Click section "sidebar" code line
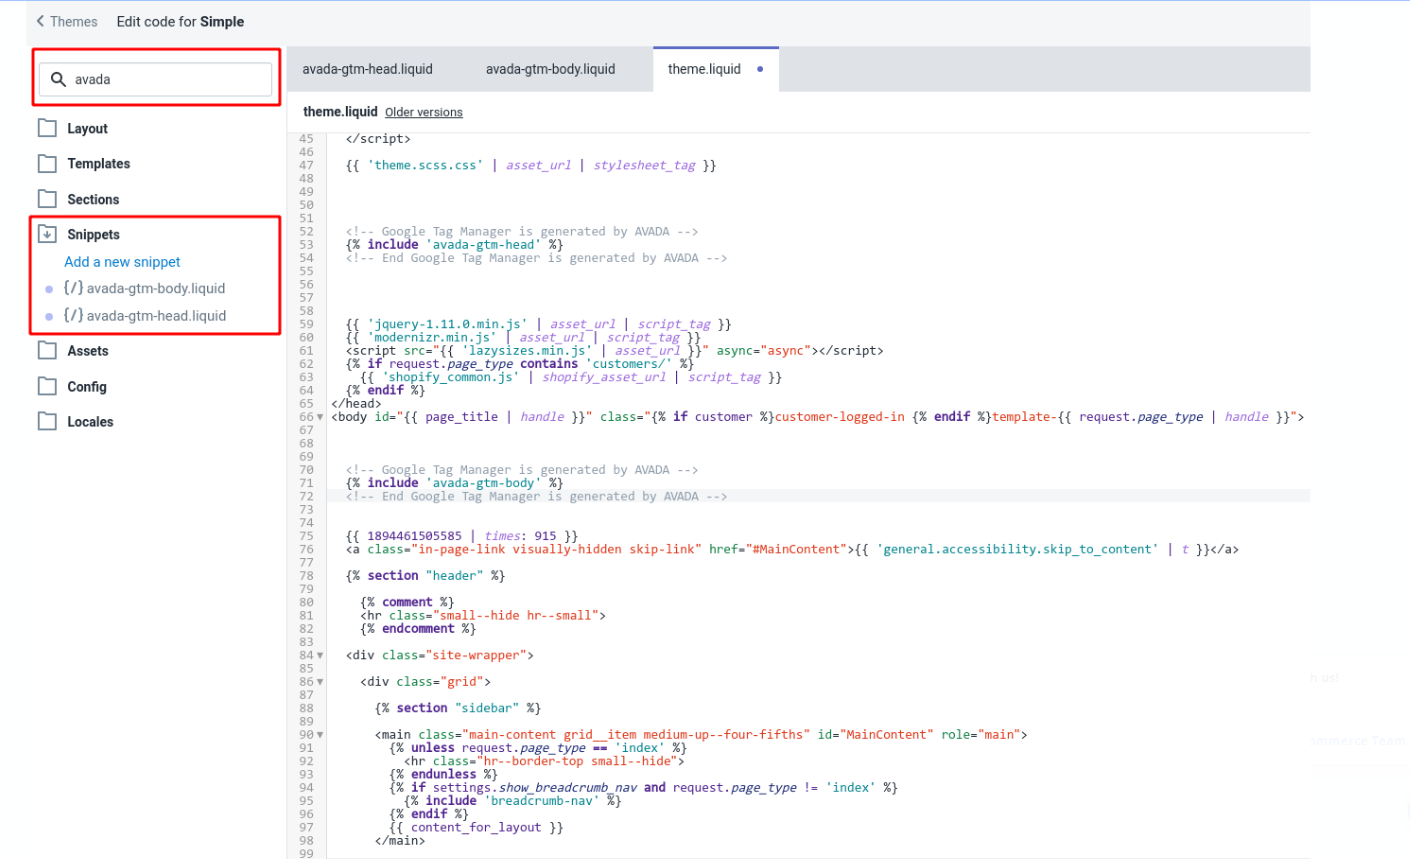Viewport: 1410px width, 859px height. (458, 708)
